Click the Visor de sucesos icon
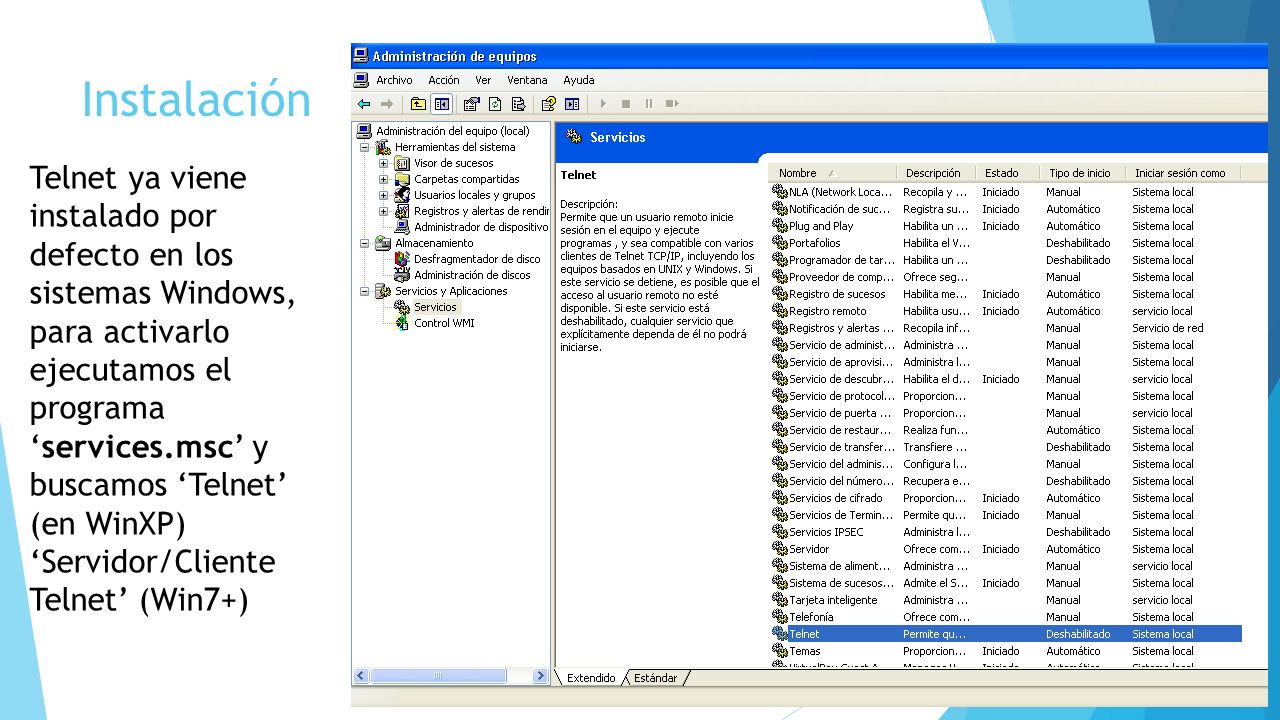Image resolution: width=1280 pixels, height=720 pixels. (x=402, y=163)
